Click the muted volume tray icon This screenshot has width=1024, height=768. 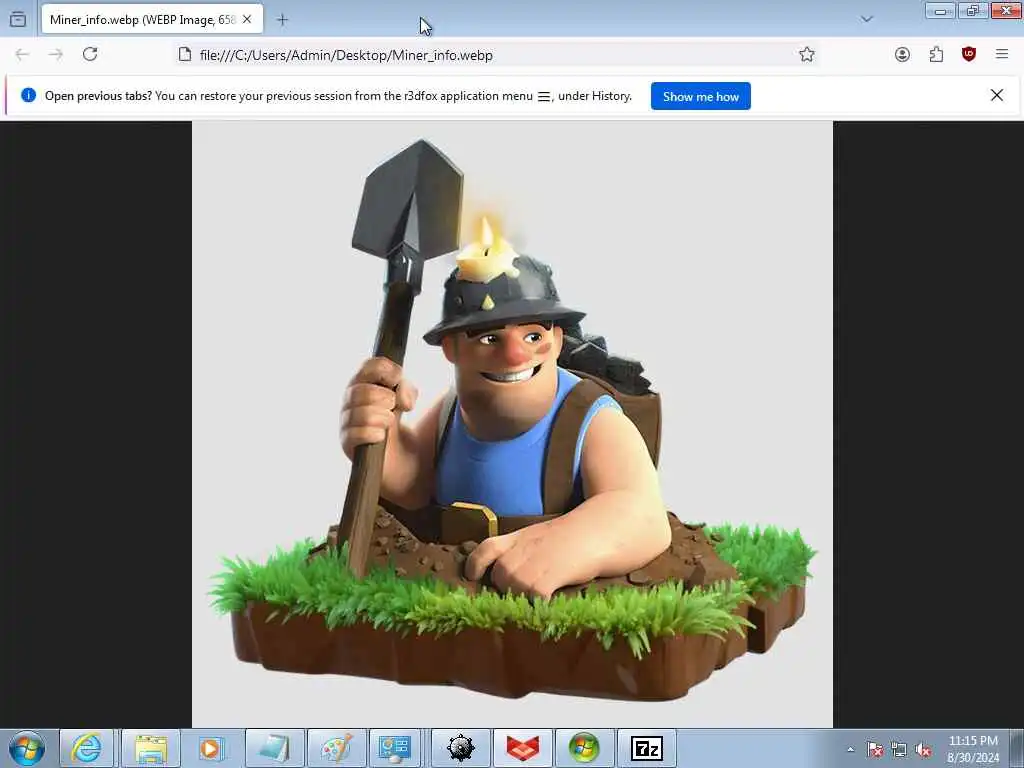[x=923, y=750]
